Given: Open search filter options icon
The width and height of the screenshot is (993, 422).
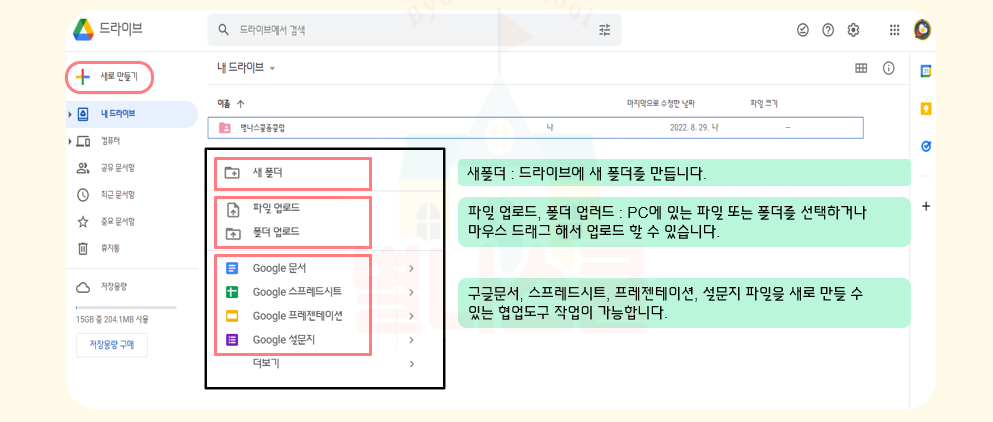Looking at the screenshot, I should click(x=605, y=30).
